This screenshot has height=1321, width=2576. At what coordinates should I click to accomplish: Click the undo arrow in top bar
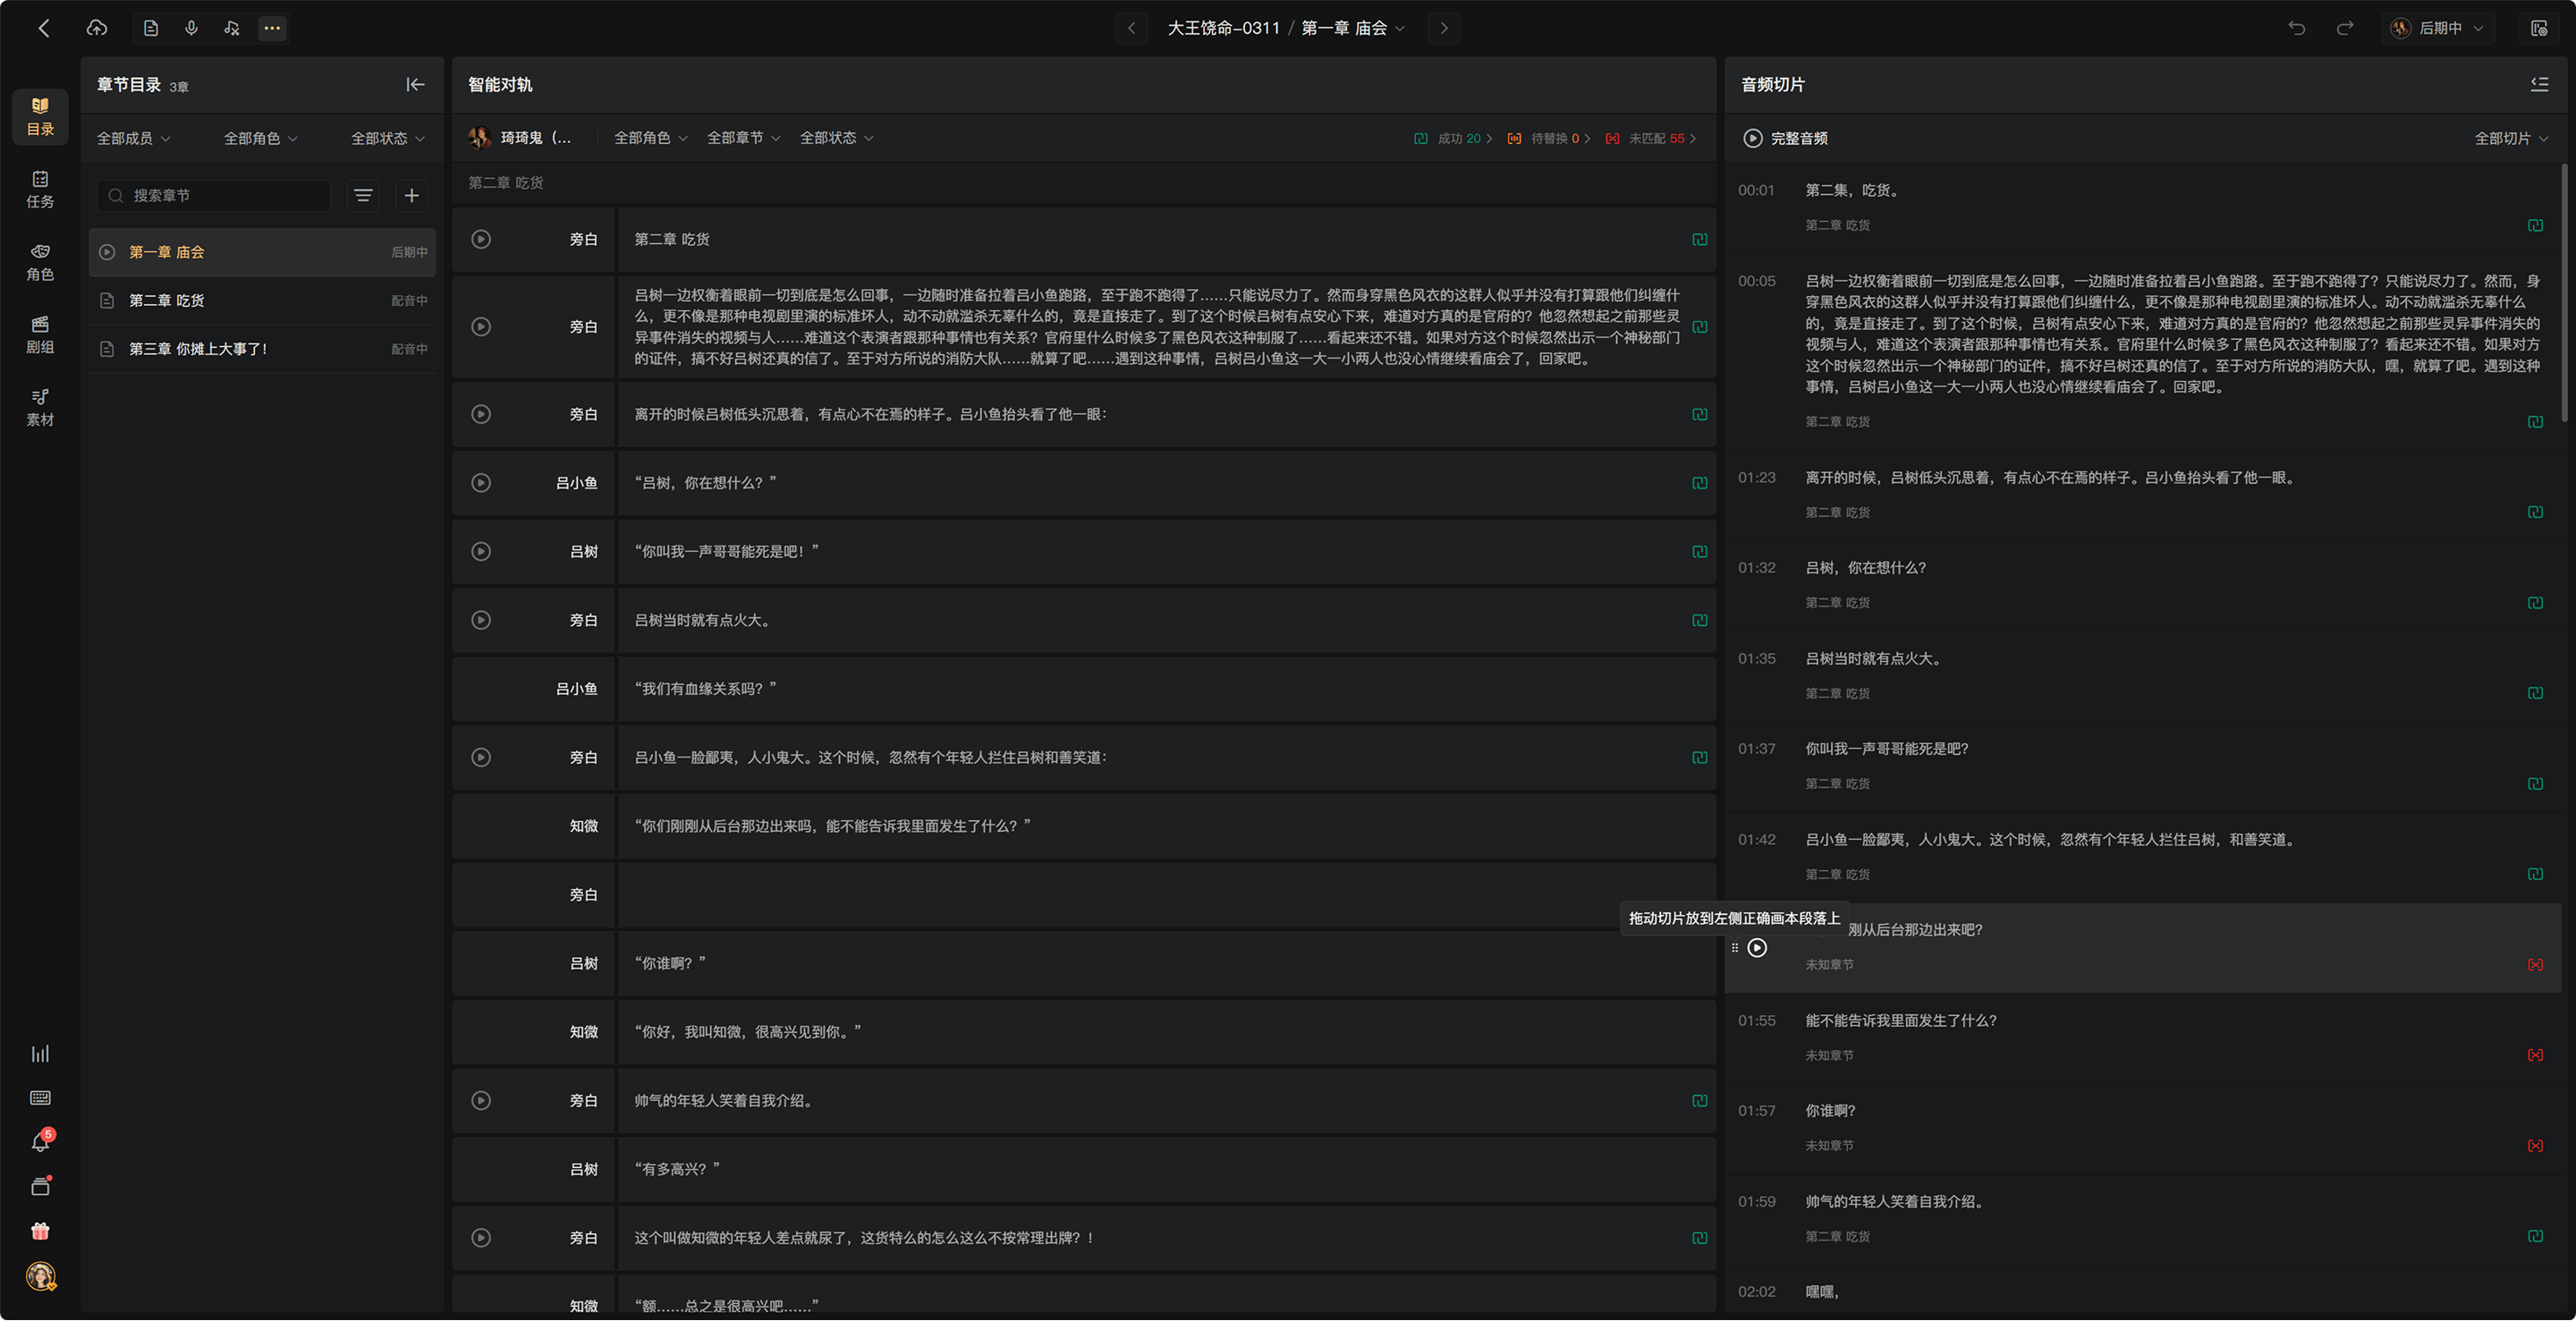click(x=2297, y=28)
